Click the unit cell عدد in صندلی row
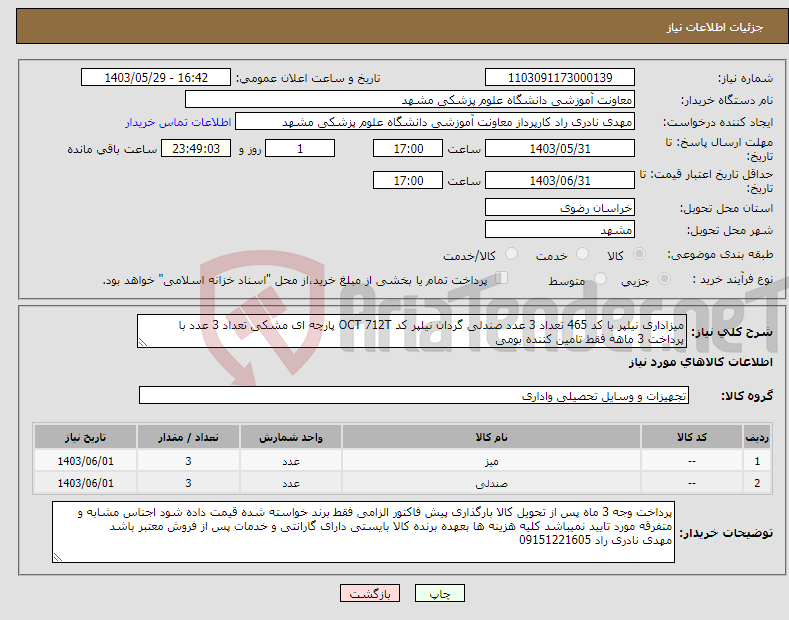The image size is (789, 620). [291, 483]
